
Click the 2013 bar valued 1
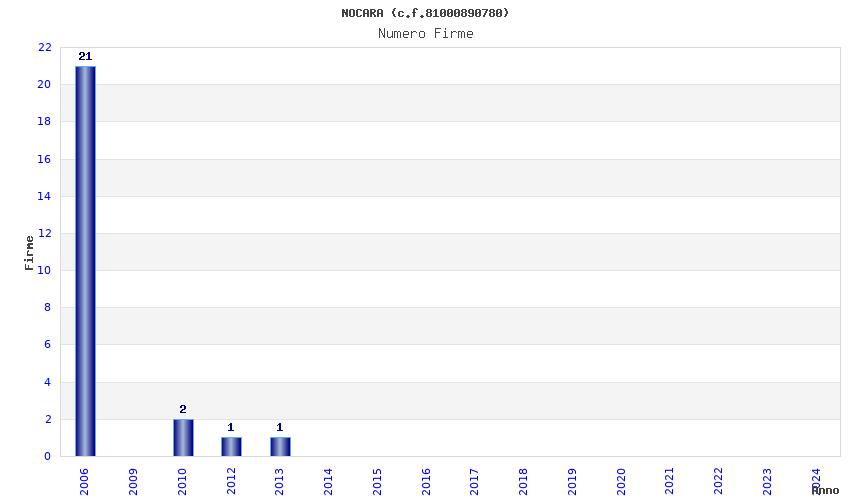[x=280, y=447]
